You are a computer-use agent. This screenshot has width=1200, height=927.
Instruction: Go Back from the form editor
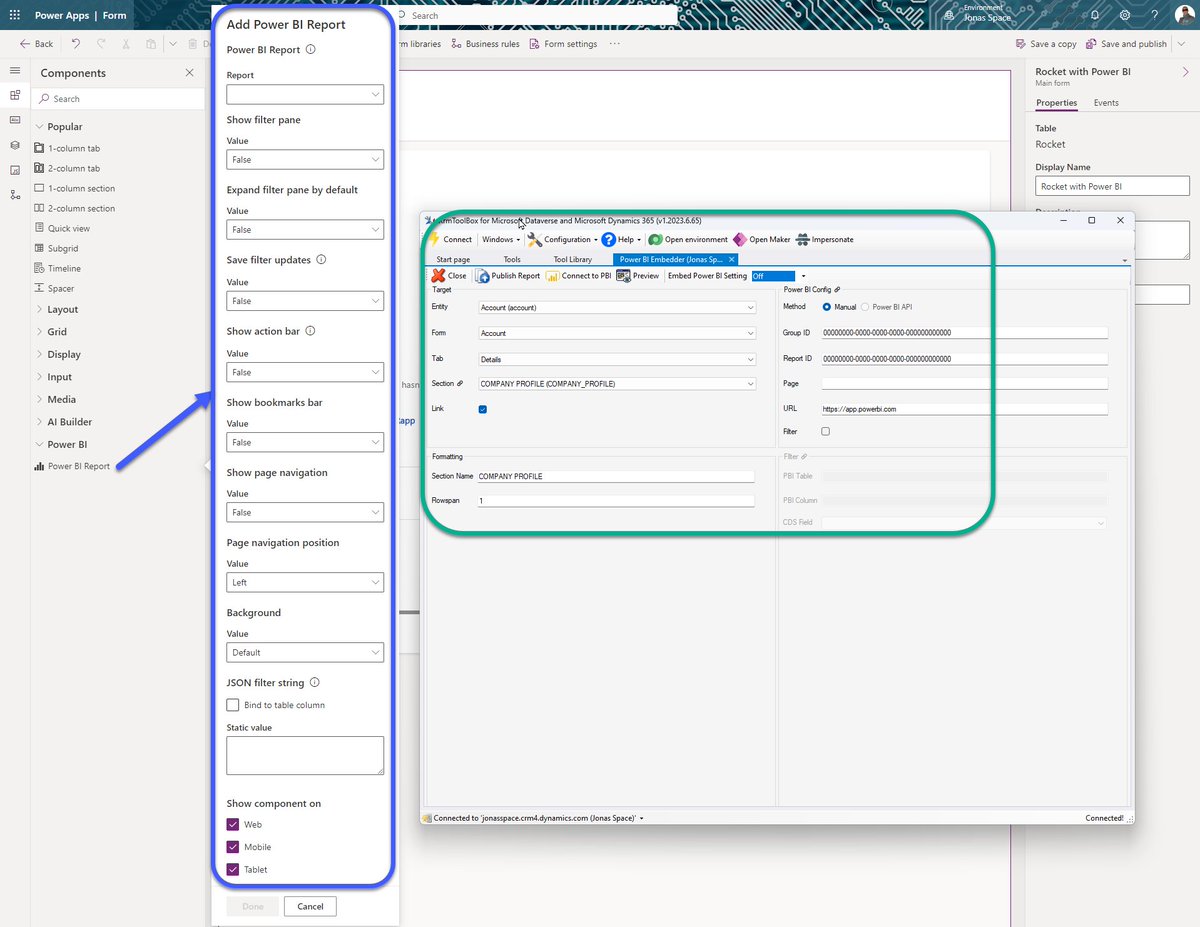(37, 44)
